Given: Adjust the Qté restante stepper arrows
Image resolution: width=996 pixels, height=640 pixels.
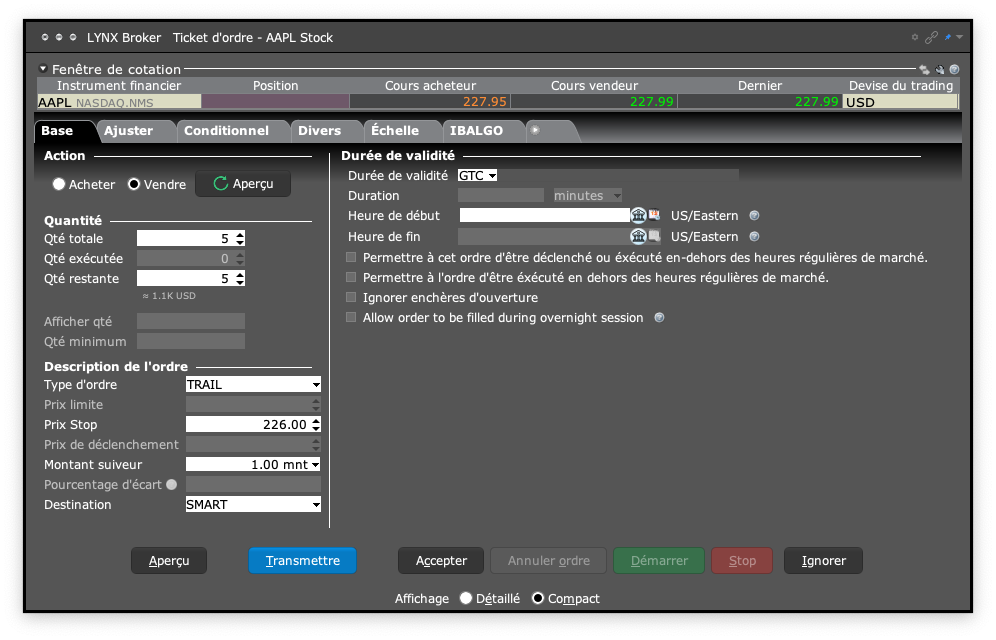Looking at the screenshot, I should click(239, 278).
